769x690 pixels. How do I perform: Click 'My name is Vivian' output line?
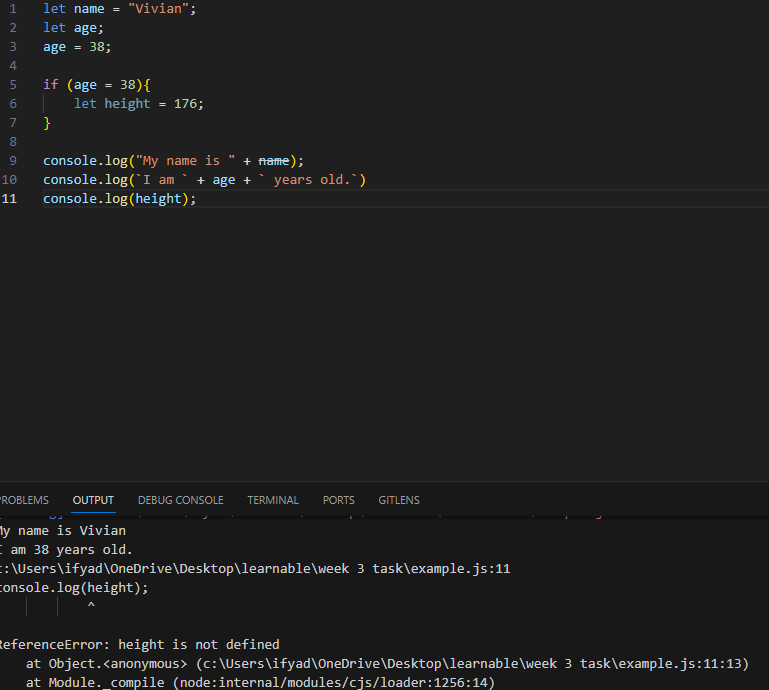[63, 531]
